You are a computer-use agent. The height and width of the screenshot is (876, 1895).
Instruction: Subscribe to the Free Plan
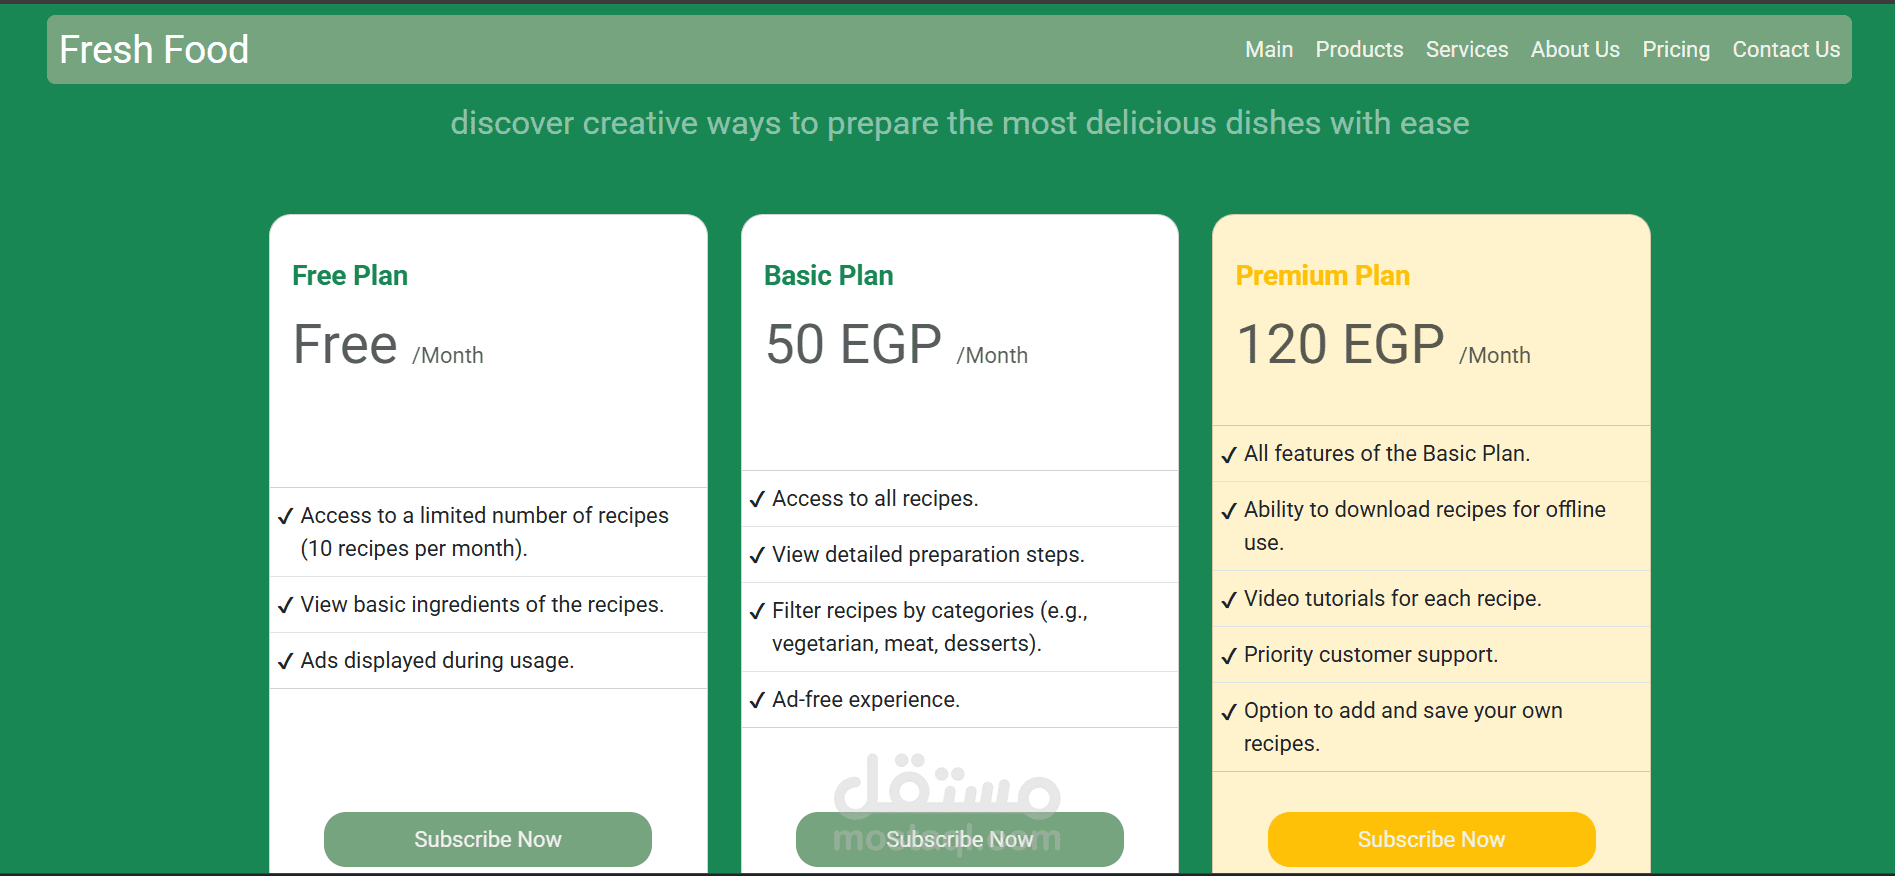click(x=488, y=839)
